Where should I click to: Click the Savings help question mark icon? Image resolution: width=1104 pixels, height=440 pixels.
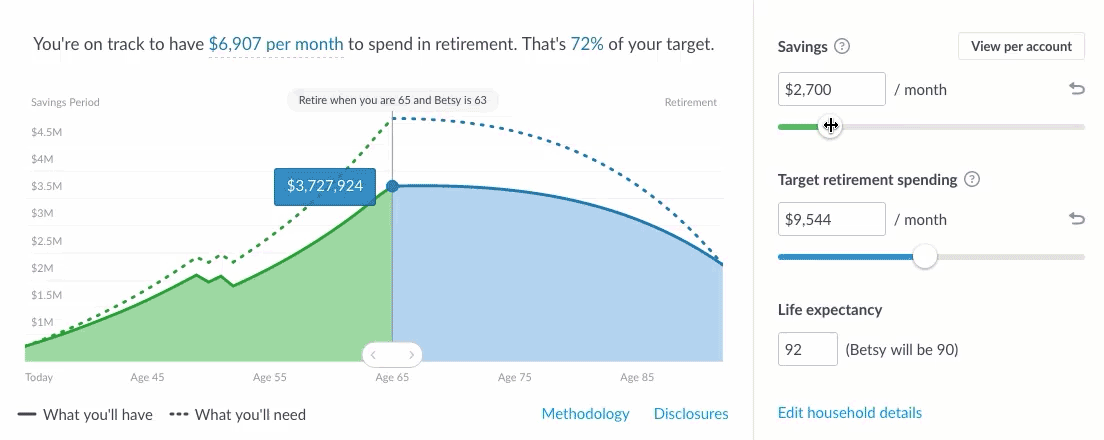pos(842,46)
